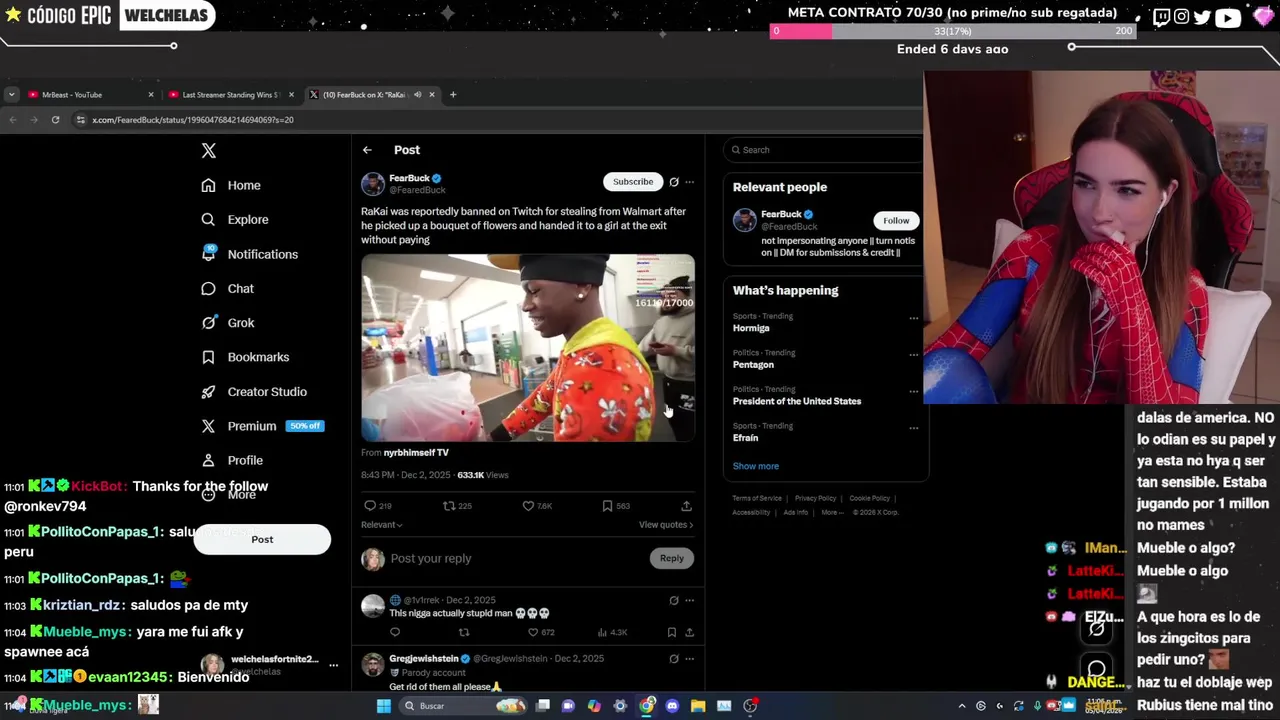Open more options on Gregjewishstein's reply
Image resolution: width=1280 pixels, height=720 pixels.
click(x=689, y=659)
